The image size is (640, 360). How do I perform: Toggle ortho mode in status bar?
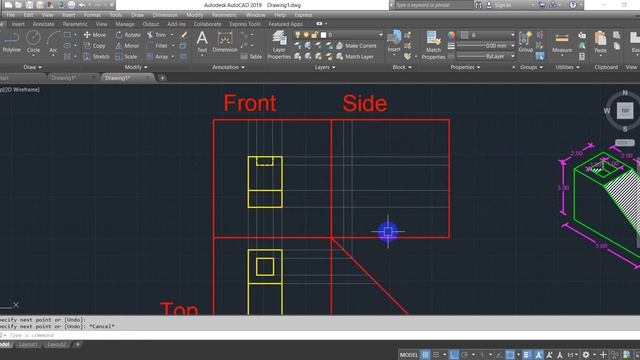[454, 355]
